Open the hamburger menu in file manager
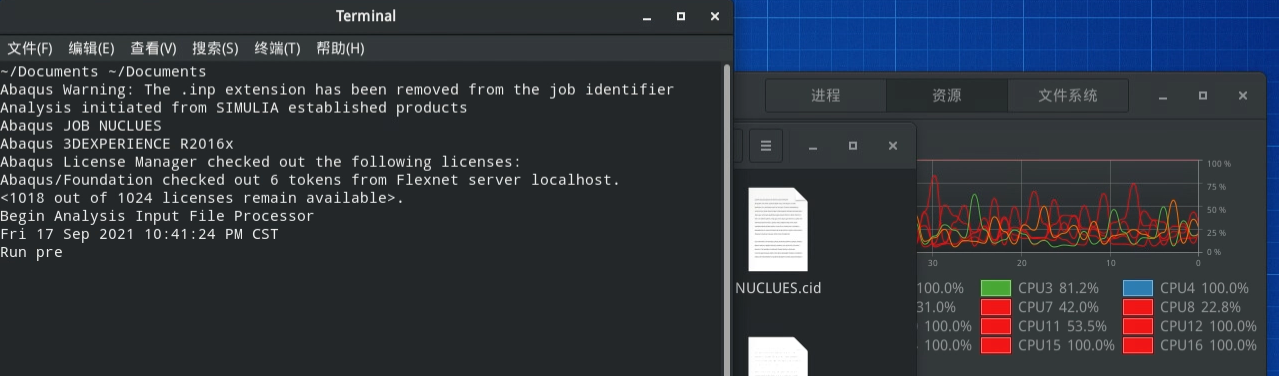The image size is (1279, 376). click(x=766, y=146)
